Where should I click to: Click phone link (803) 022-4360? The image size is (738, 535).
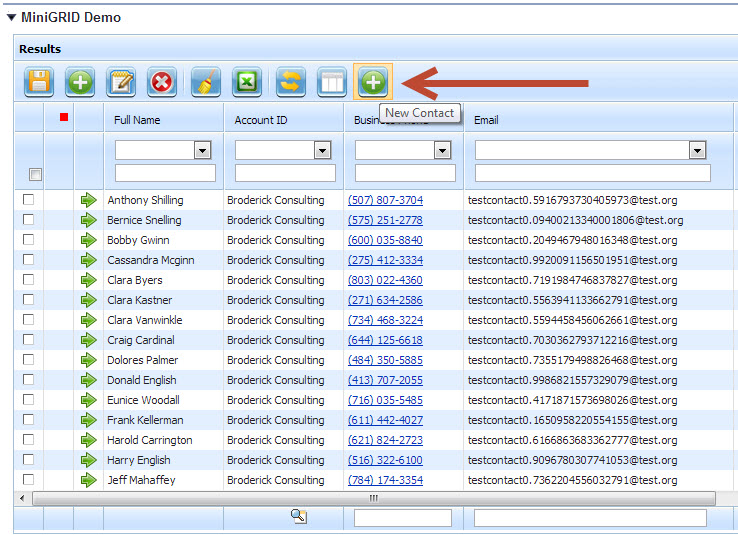pos(385,280)
